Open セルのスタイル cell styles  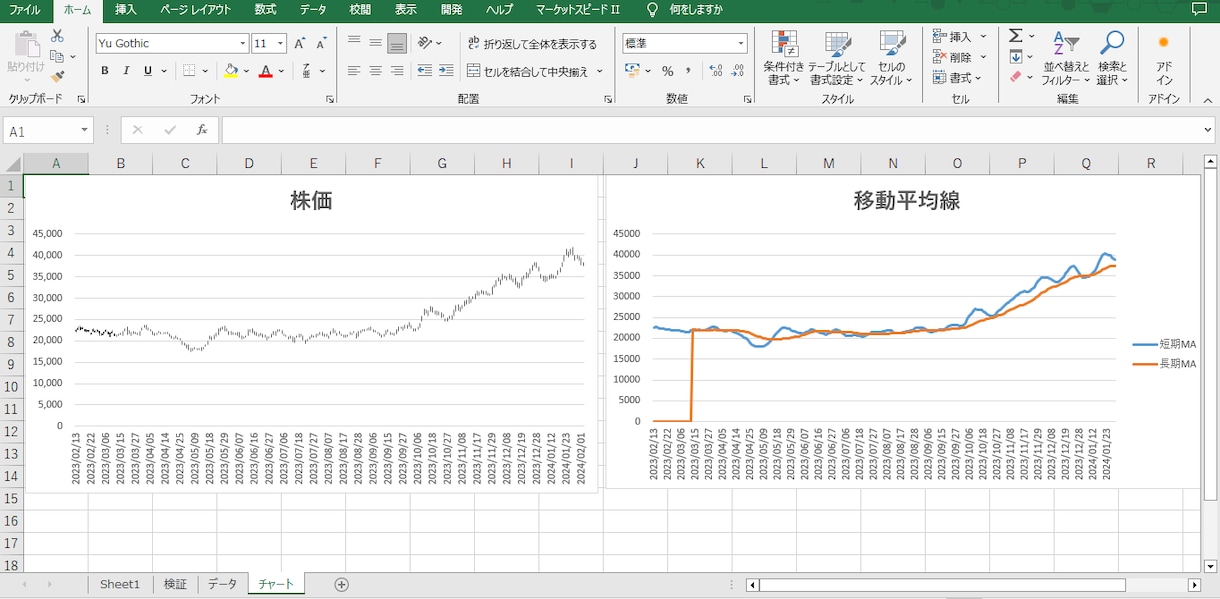891,58
